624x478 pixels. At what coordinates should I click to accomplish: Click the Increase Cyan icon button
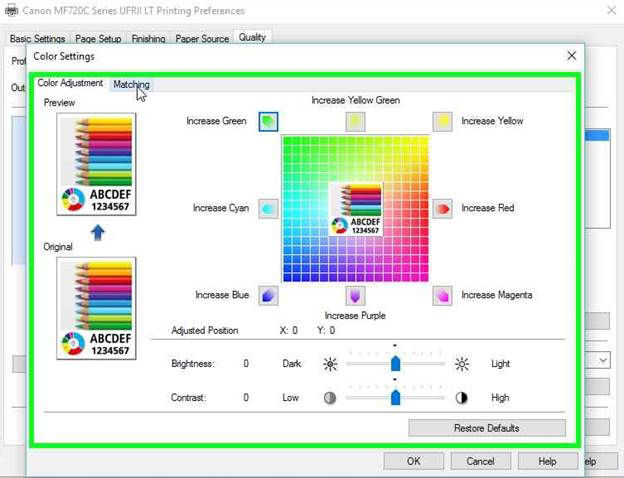point(268,209)
